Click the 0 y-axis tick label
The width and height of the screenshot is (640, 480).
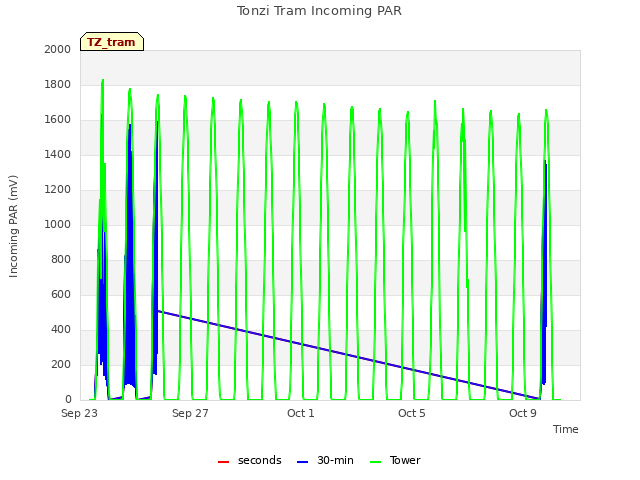click(68, 400)
